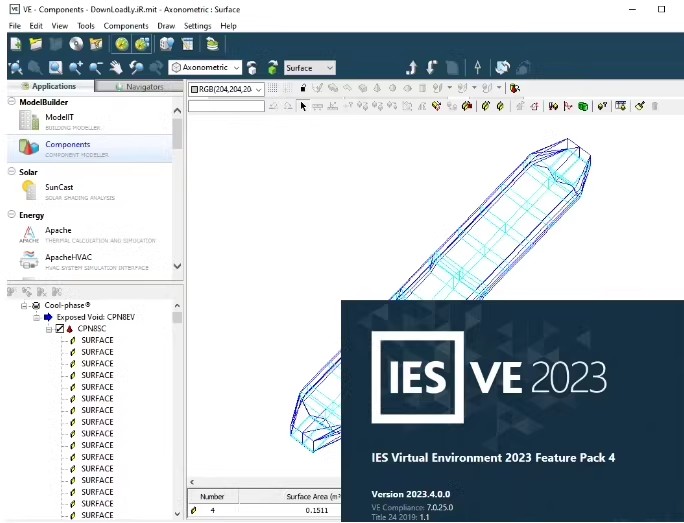Collapse the Cool-phase tree node
Viewport: 684px width, 523px height.
tap(24, 305)
